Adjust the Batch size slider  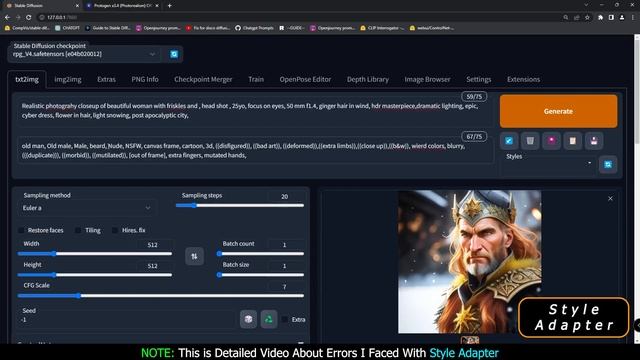click(x=260, y=275)
